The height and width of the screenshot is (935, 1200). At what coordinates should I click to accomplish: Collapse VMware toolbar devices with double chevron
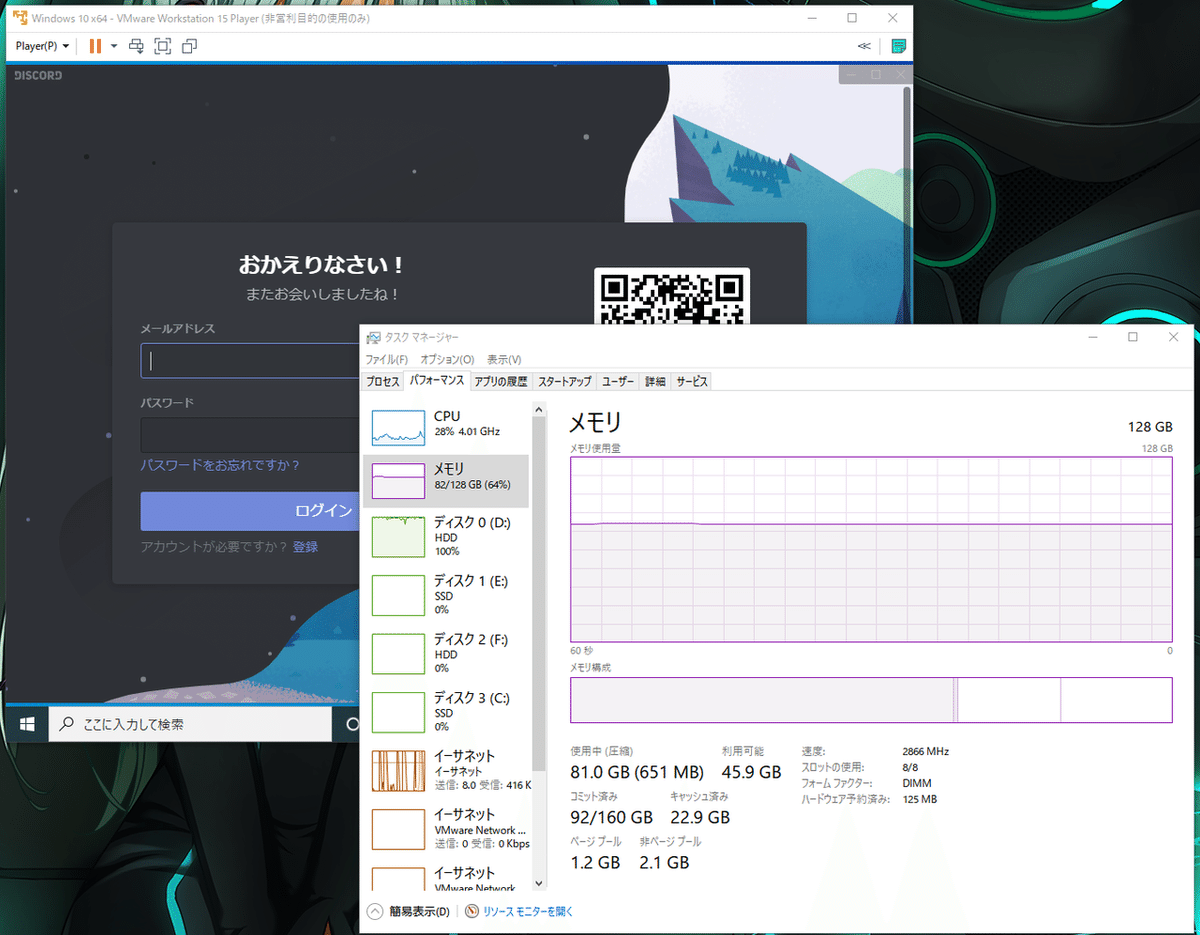coord(864,46)
